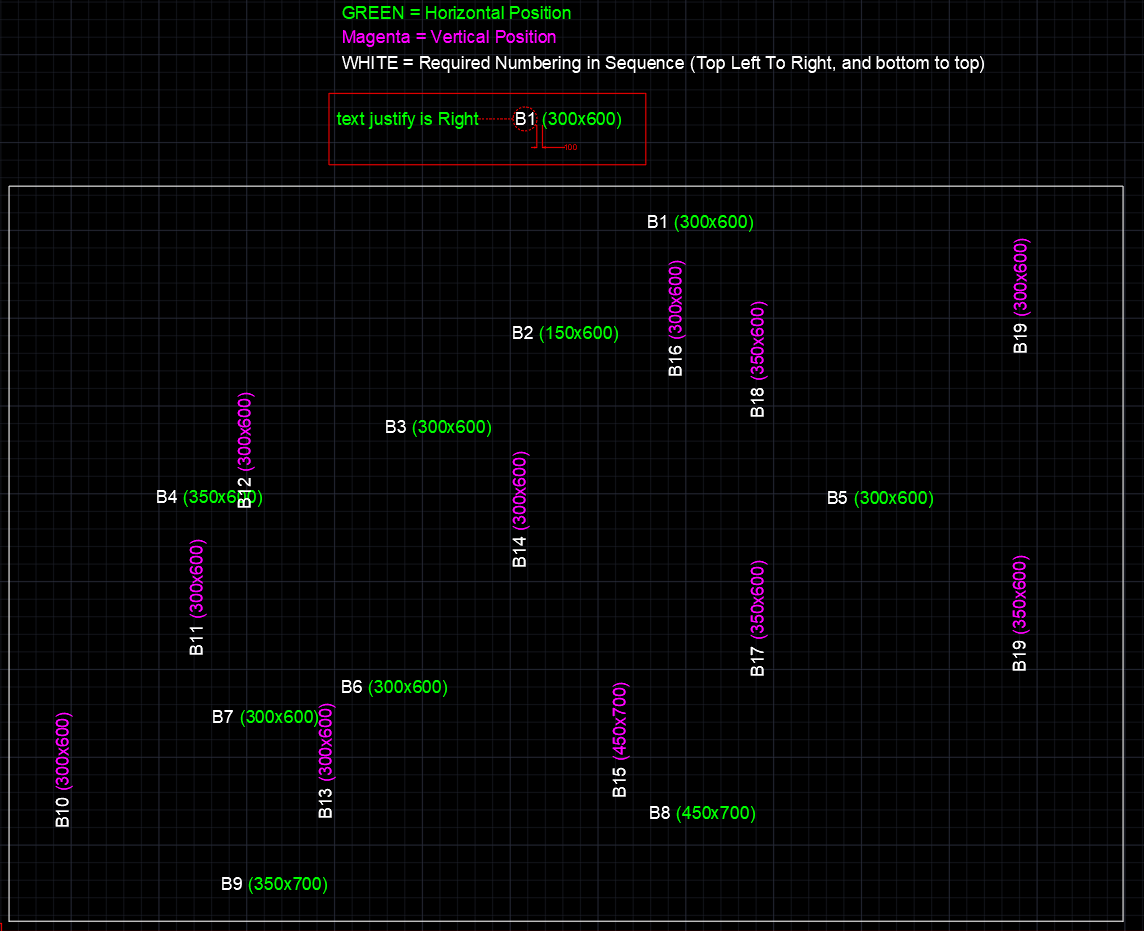Select the vertical B11 label
This screenshot has height=931, width=1144.
(197, 640)
